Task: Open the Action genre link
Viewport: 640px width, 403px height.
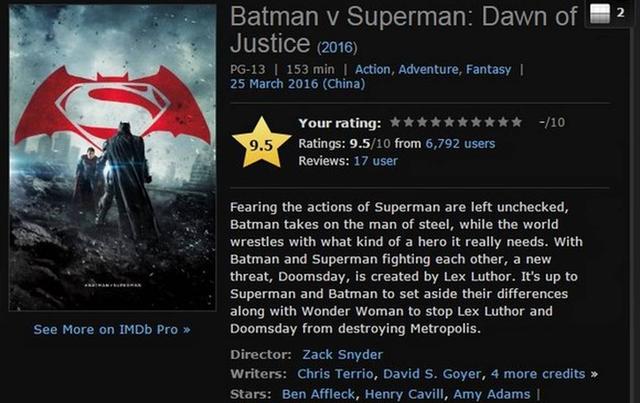Action: click(373, 69)
